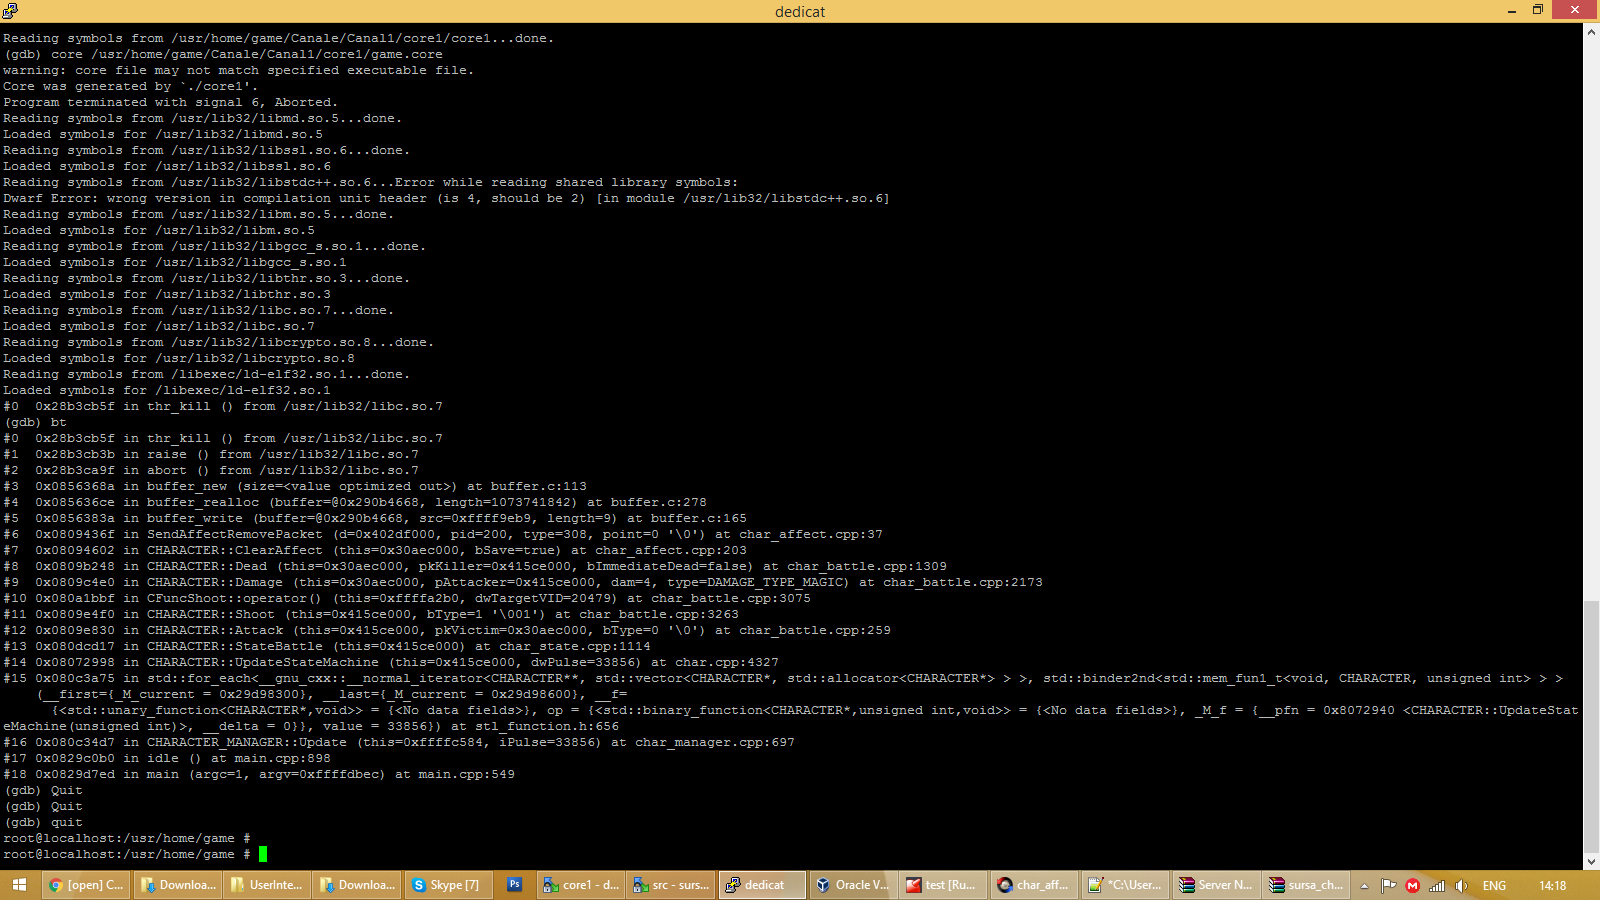Open network signal tray icon
Image resolution: width=1600 pixels, height=900 pixels.
pyautogui.click(x=1437, y=886)
